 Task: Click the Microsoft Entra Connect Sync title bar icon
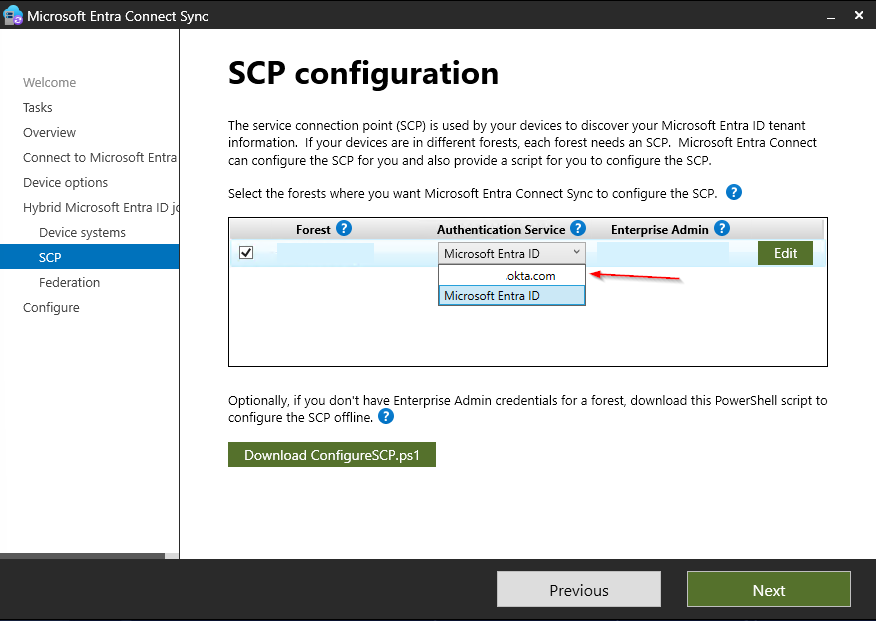pos(14,15)
